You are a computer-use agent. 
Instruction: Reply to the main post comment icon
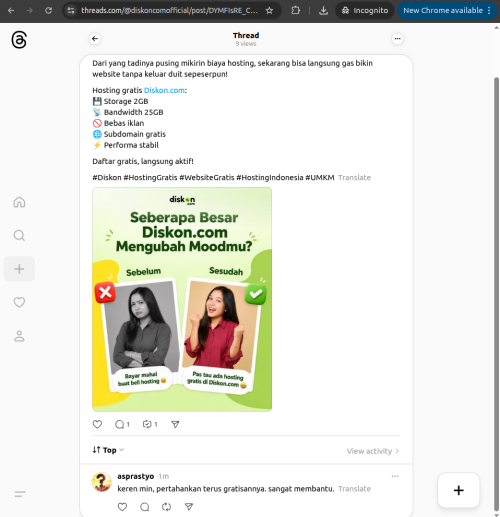(122, 424)
